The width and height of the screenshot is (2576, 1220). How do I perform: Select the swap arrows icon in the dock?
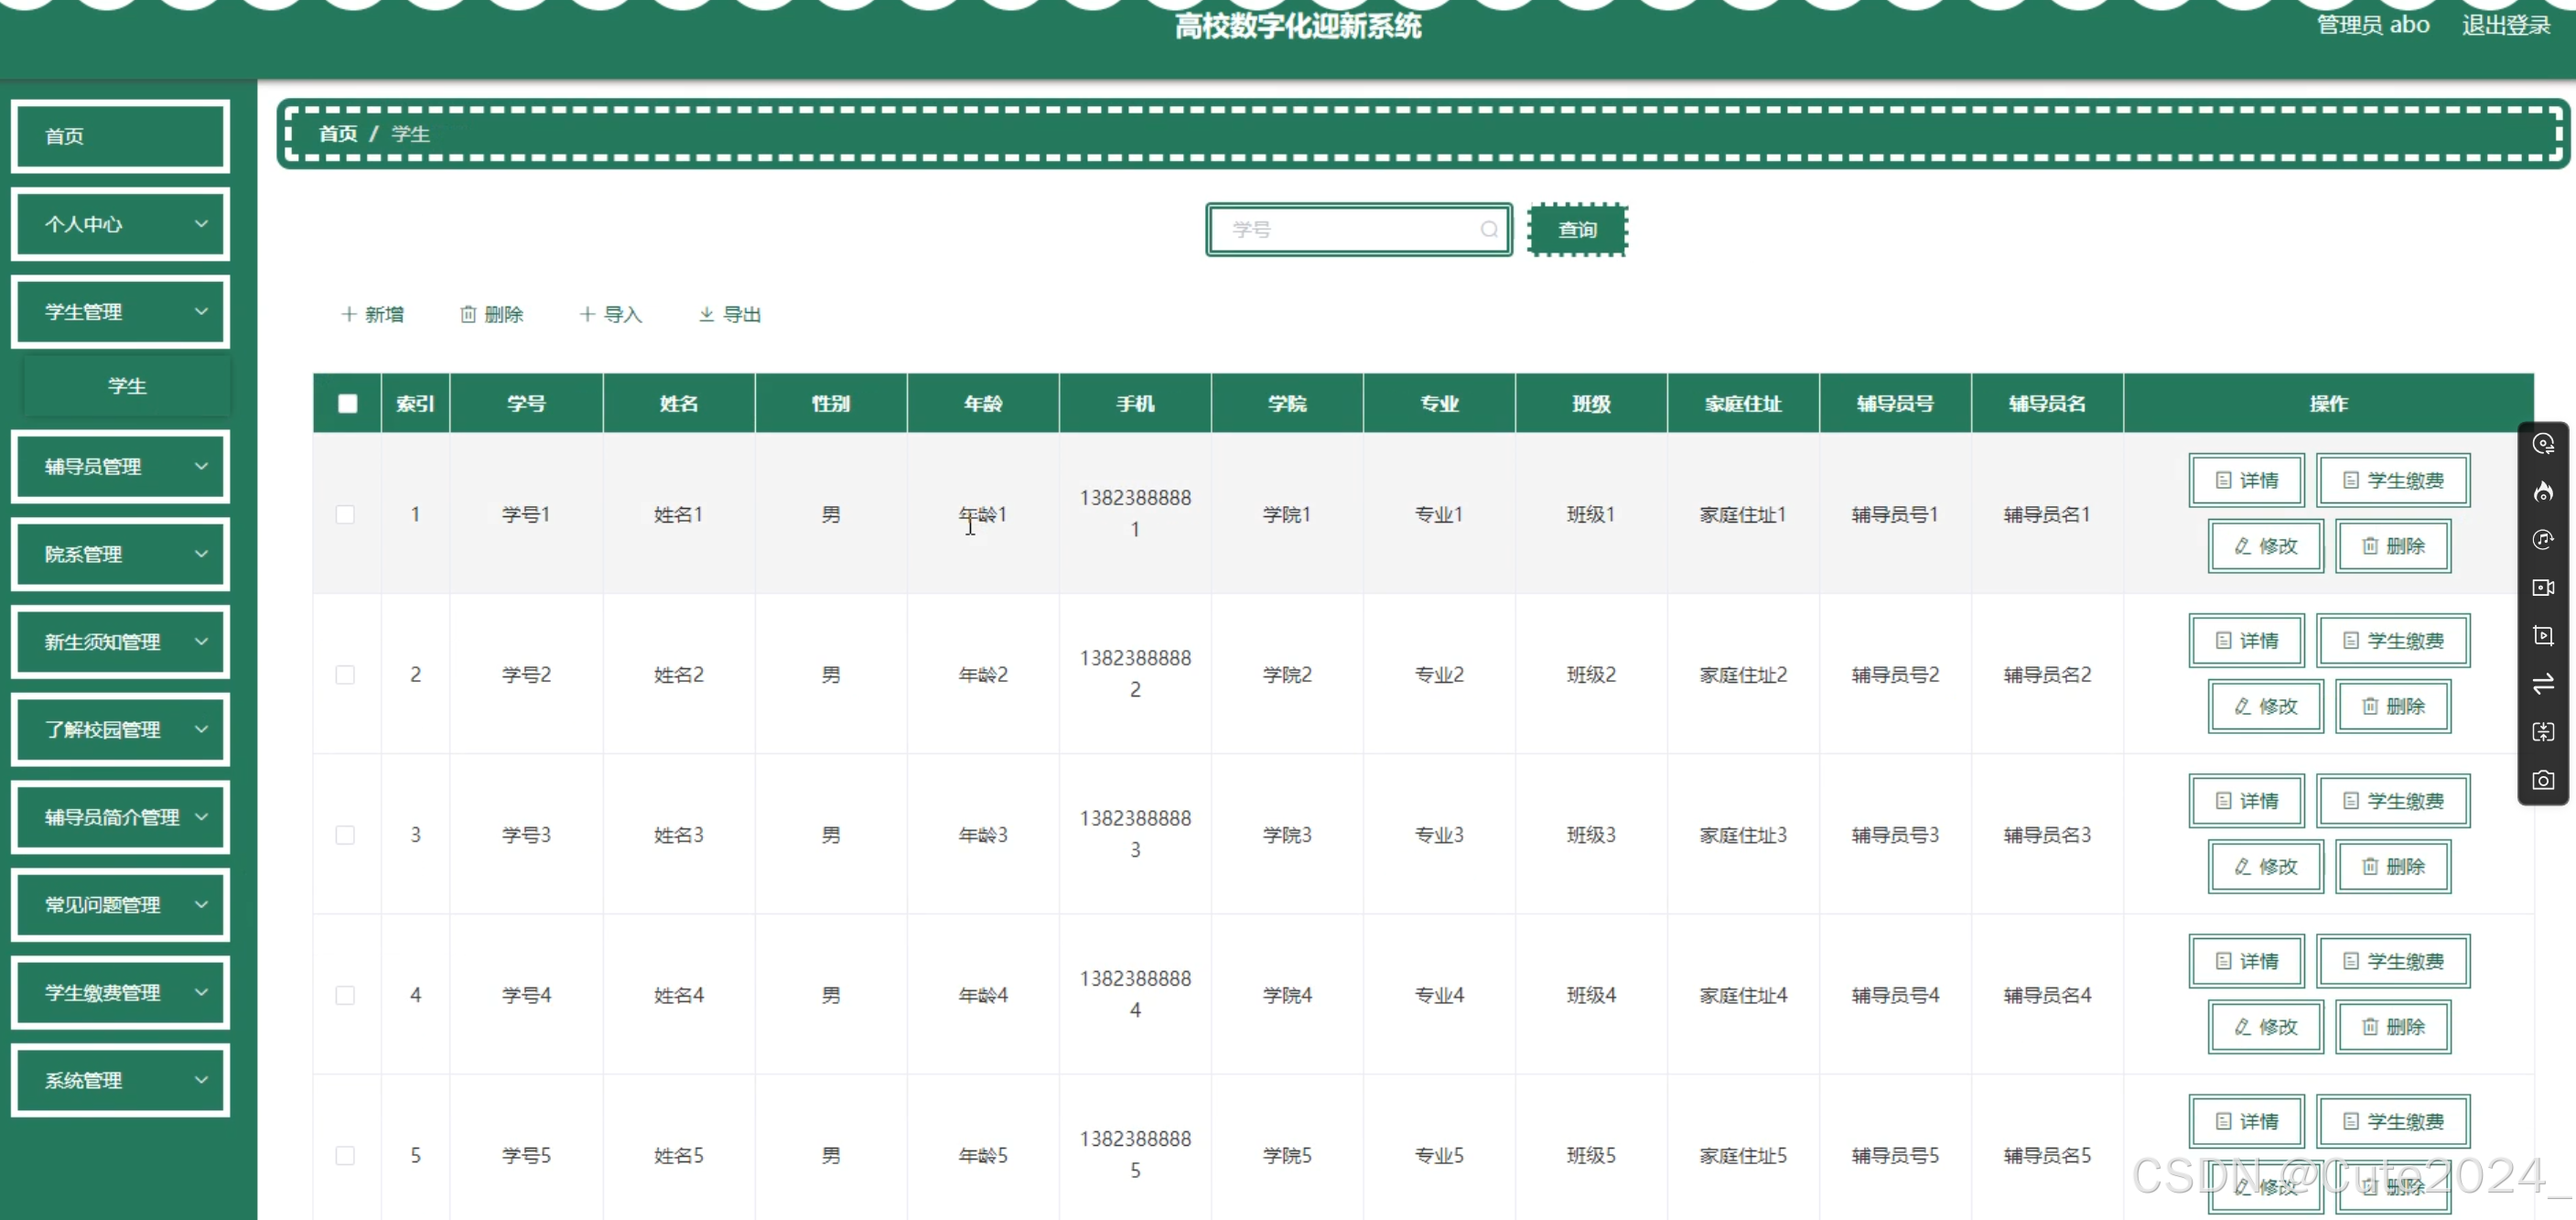point(2543,684)
